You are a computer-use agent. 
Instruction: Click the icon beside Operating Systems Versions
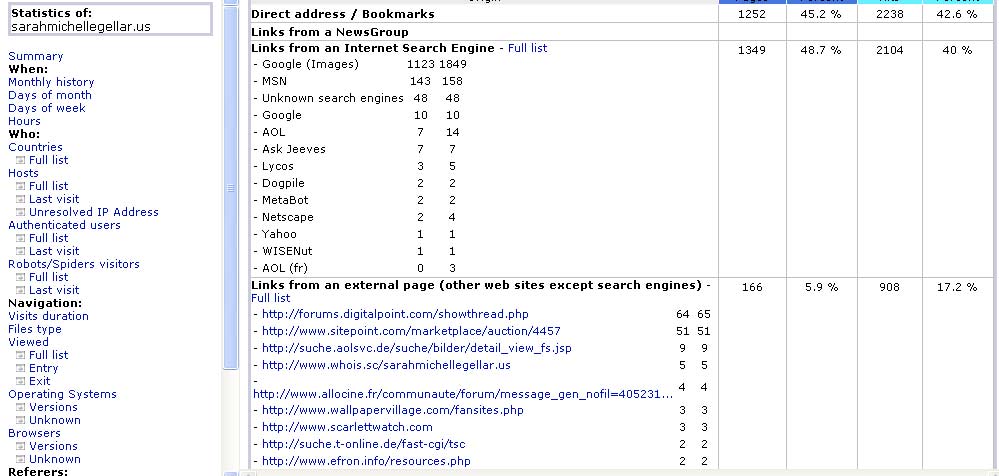click(x=20, y=407)
